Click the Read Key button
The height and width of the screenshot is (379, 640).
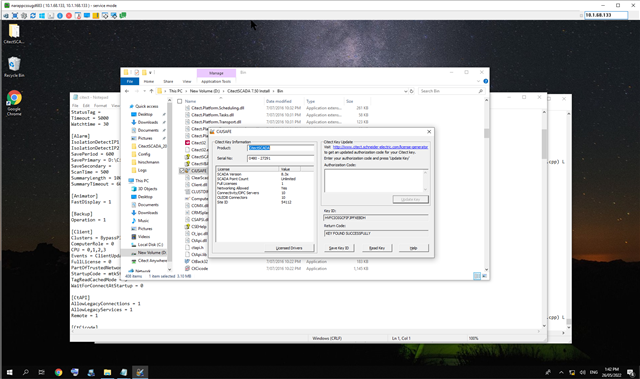click(x=377, y=248)
